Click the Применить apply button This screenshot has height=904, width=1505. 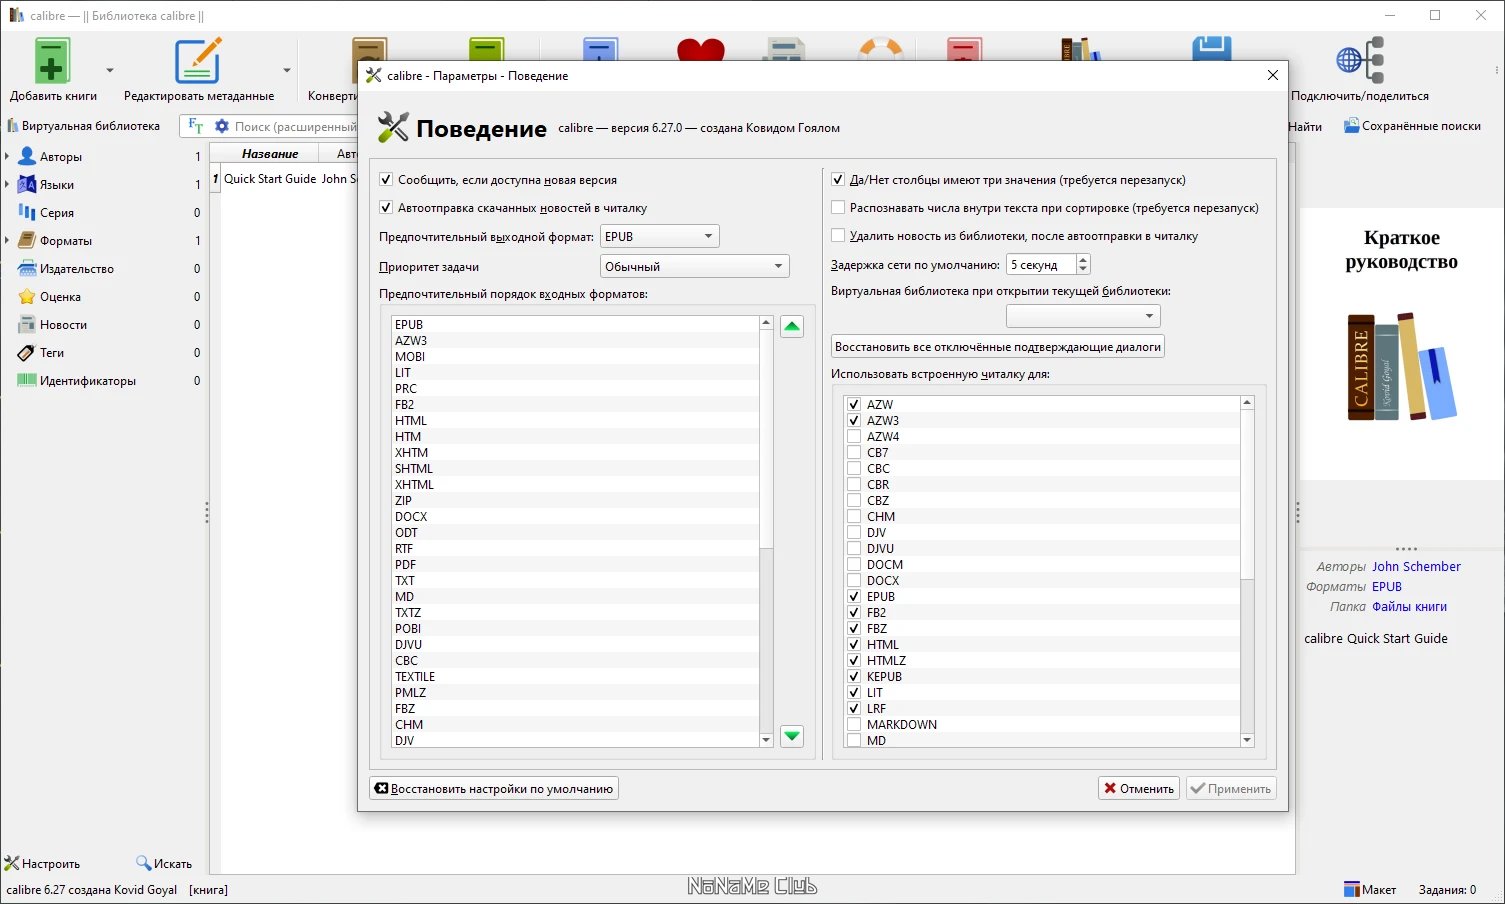[1231, 789]
